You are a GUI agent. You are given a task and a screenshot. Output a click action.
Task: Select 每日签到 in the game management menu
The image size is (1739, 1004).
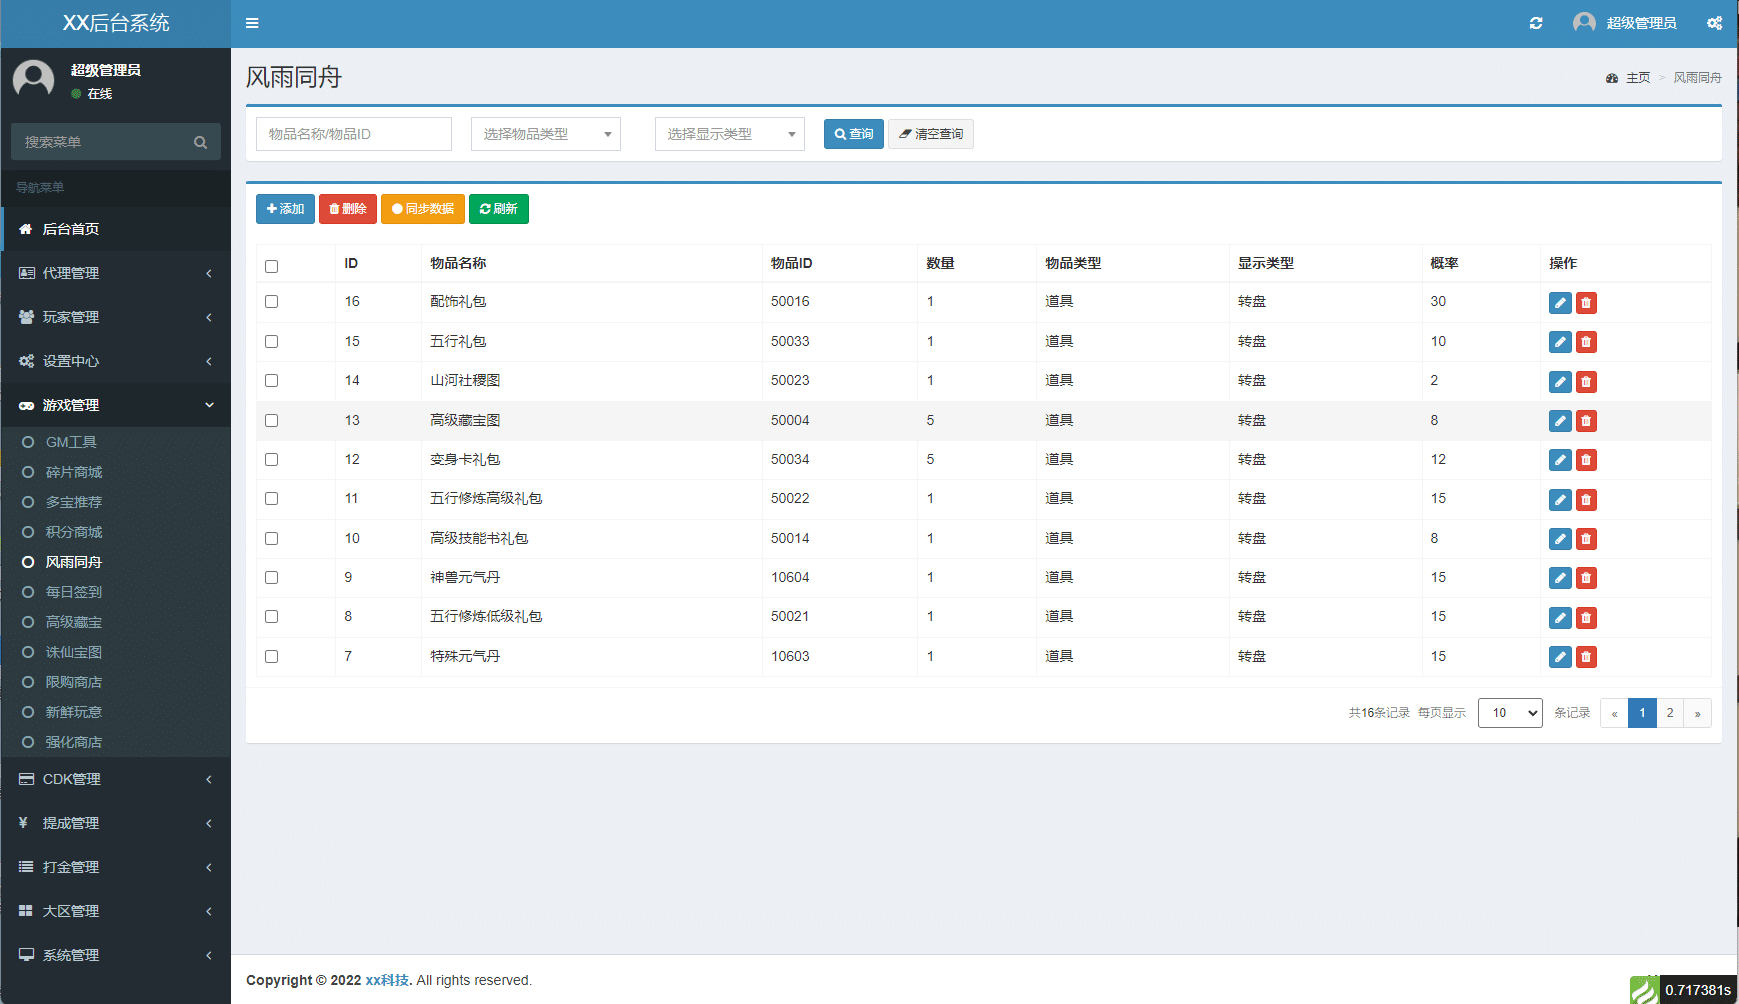[72, 592]
